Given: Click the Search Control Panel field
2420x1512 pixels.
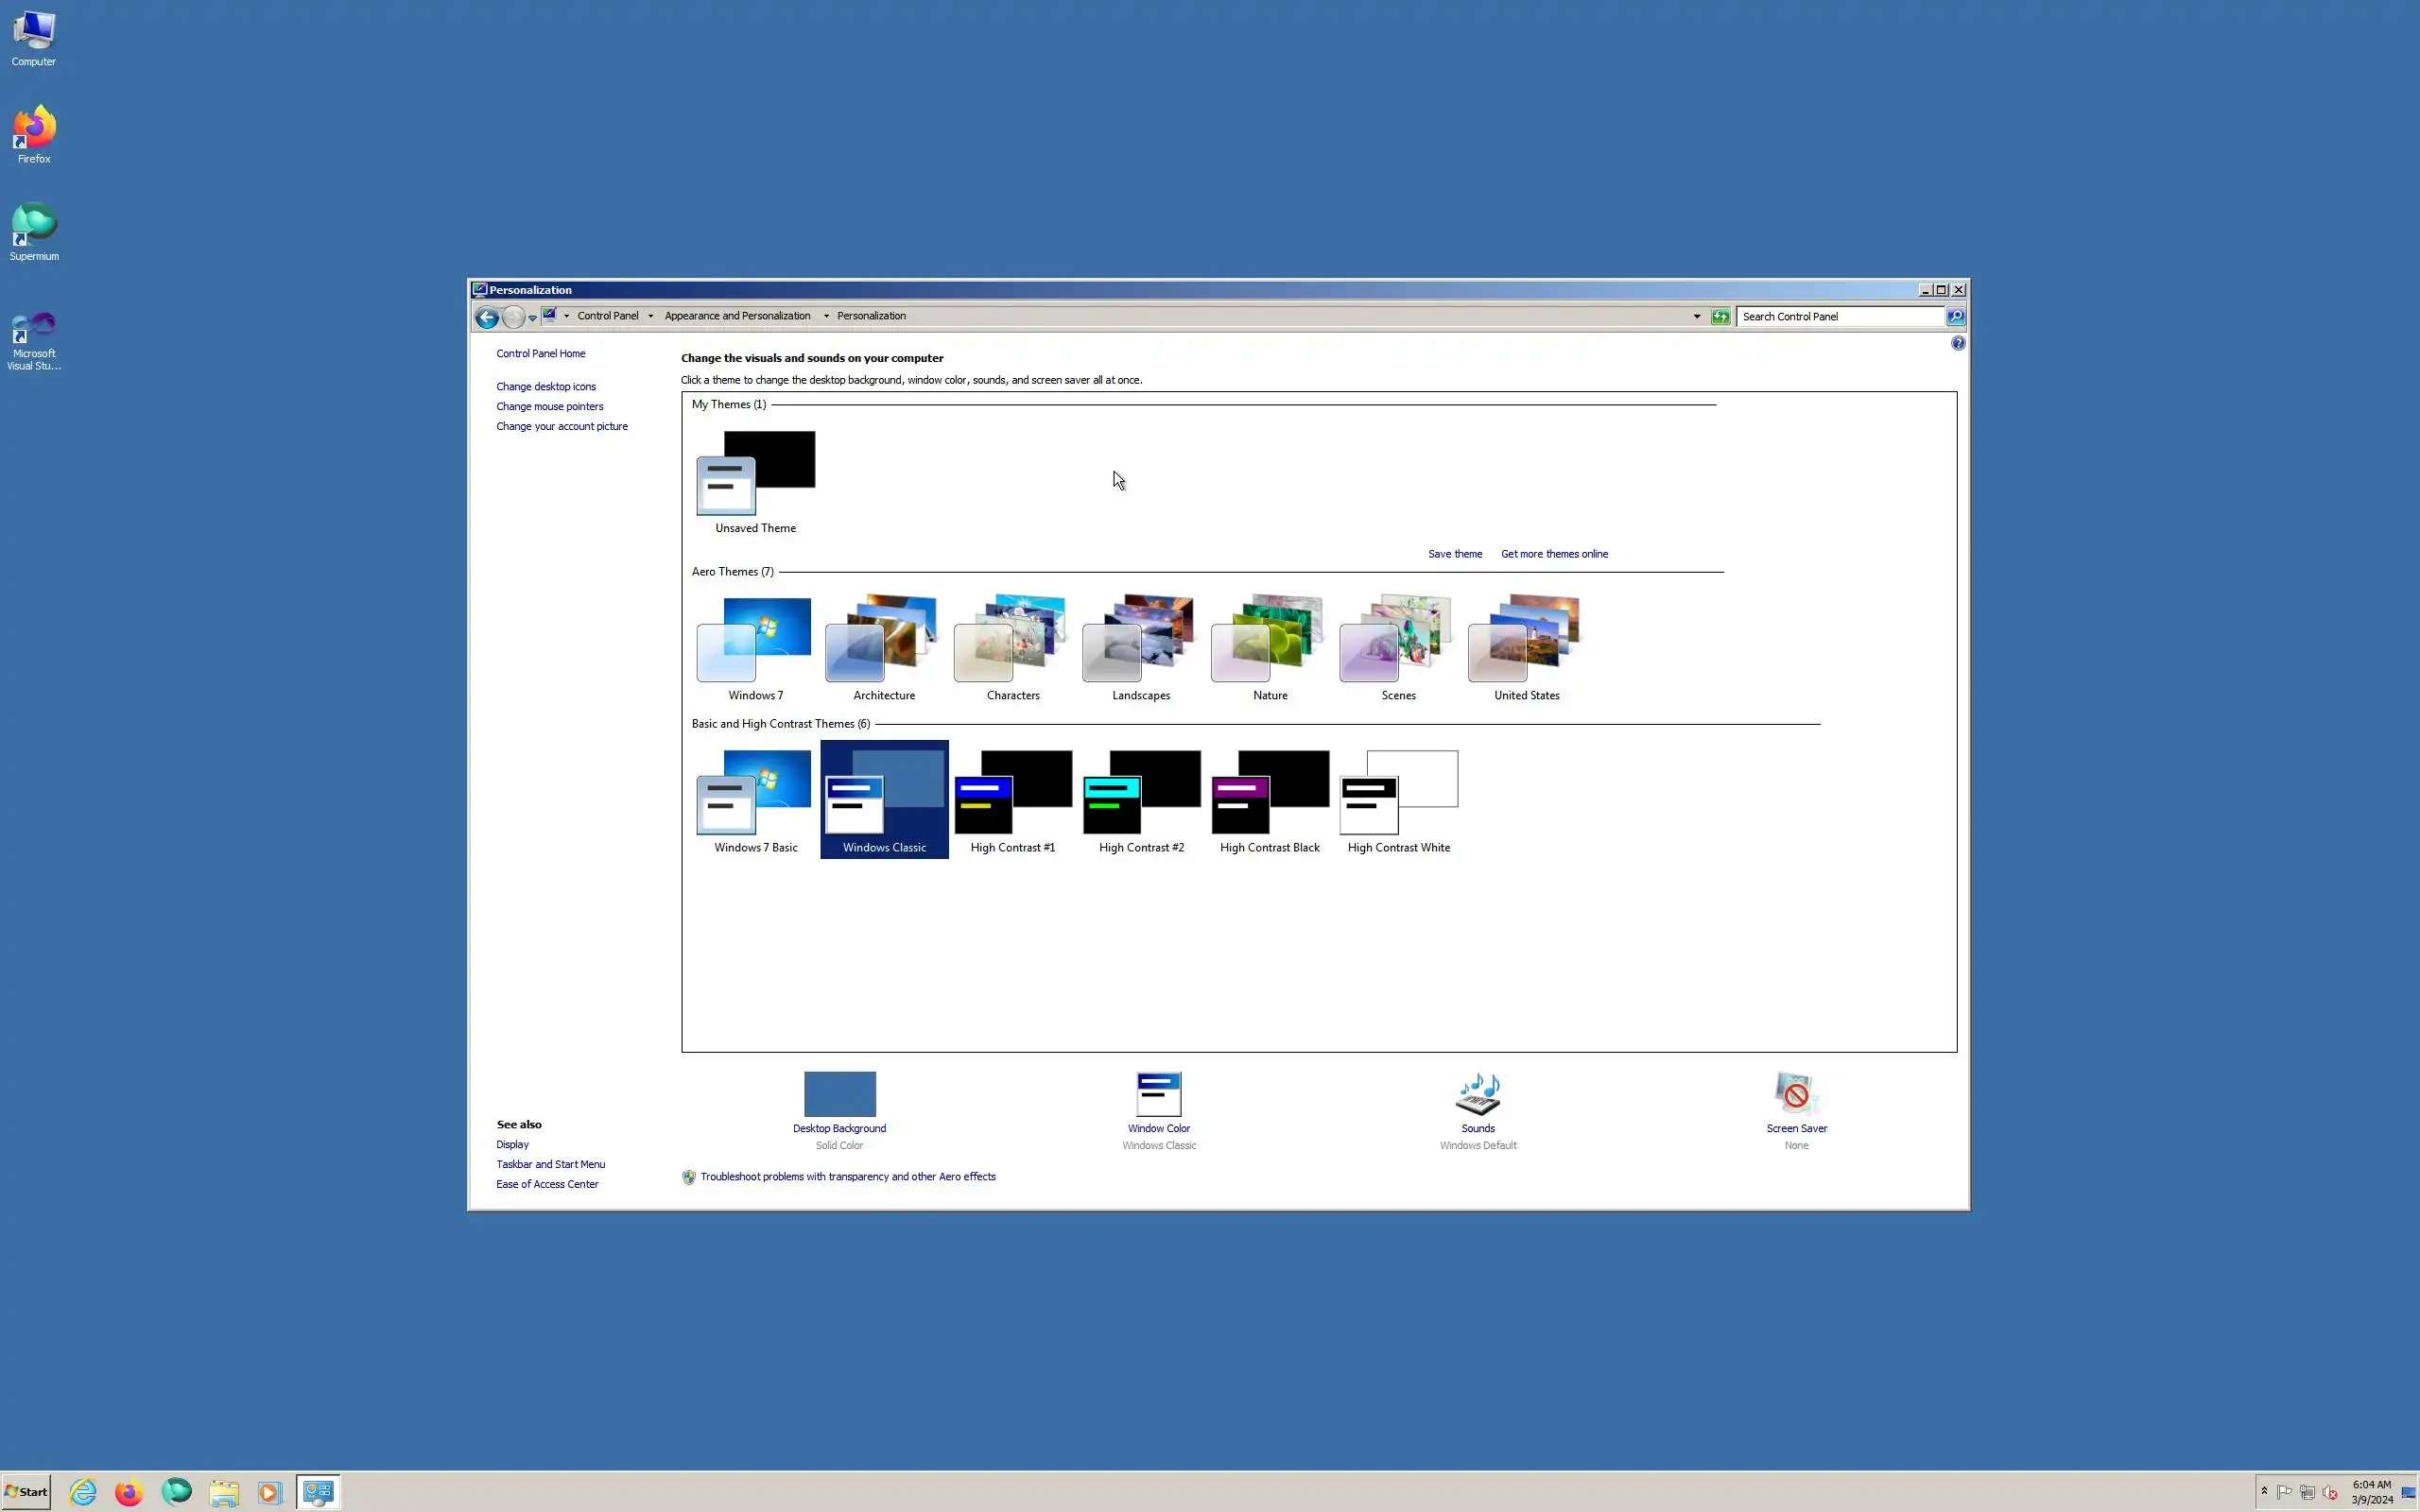Looking at the screenshot, I should tap(1838, 317).
